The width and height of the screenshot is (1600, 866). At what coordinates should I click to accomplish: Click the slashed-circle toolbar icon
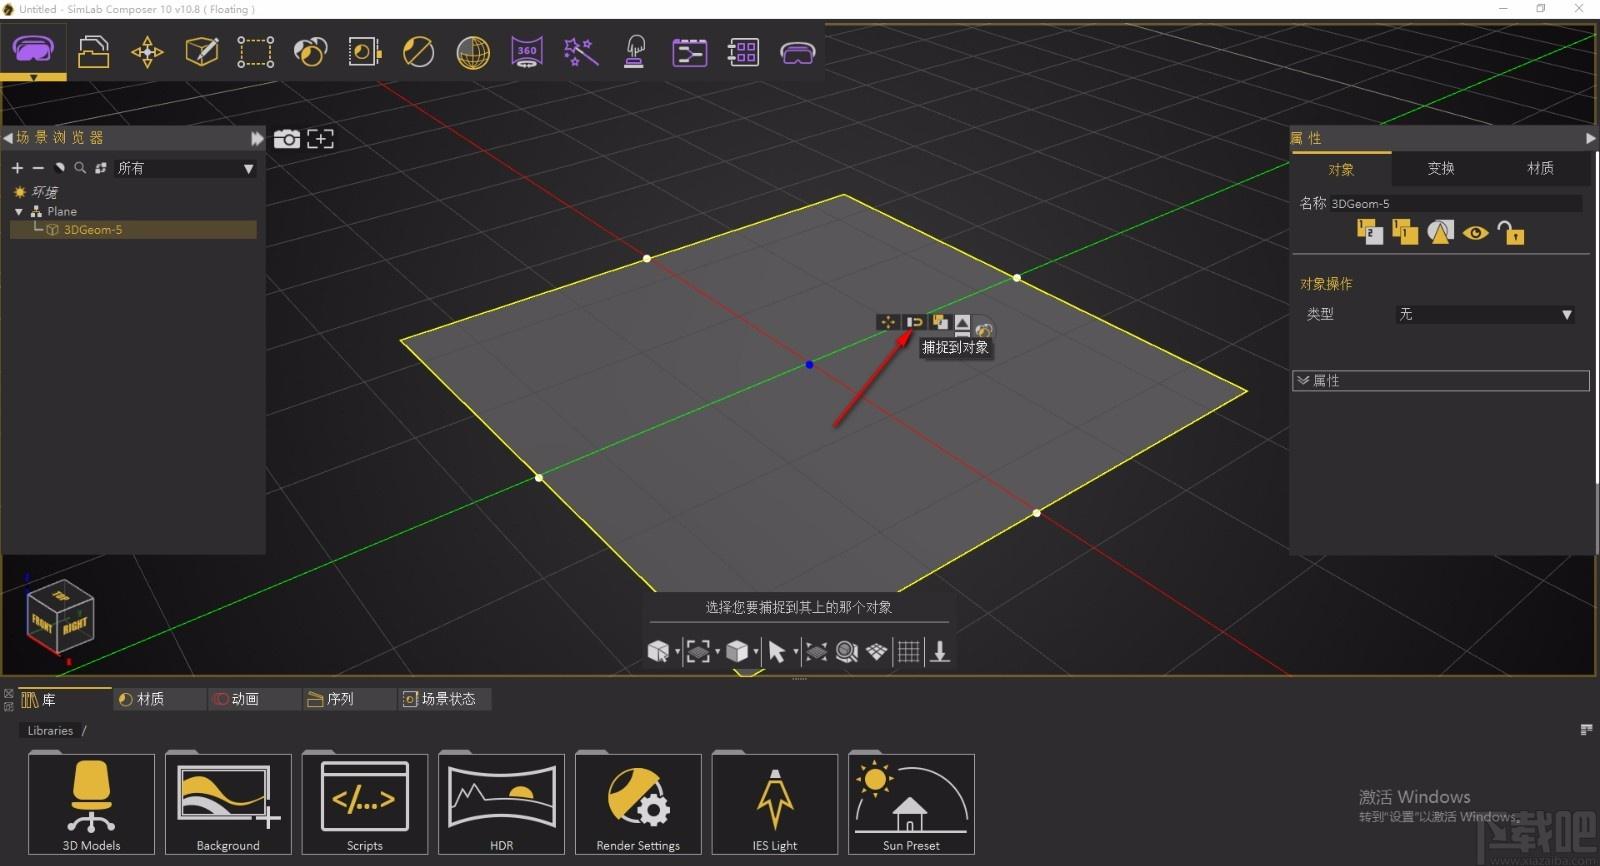[x=418, y=52]
